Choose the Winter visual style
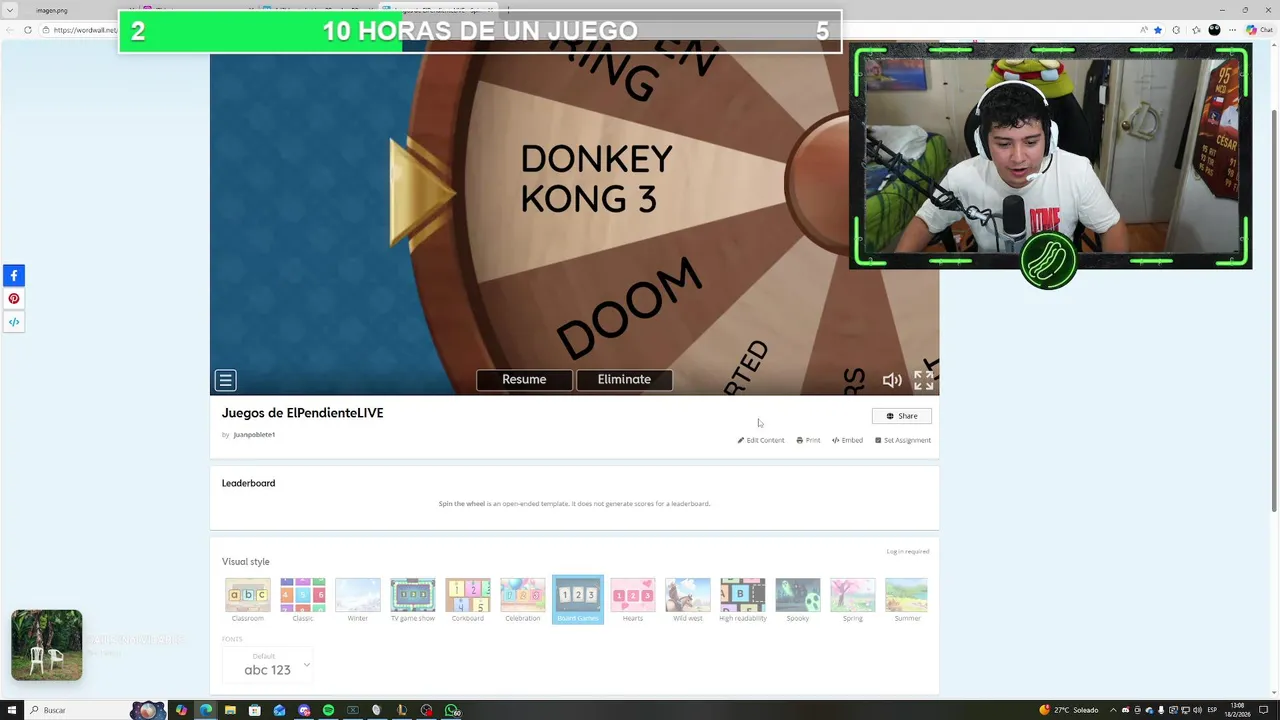Image resolution: width=1280 pixels, height=720 pixels. coord(358,600)
